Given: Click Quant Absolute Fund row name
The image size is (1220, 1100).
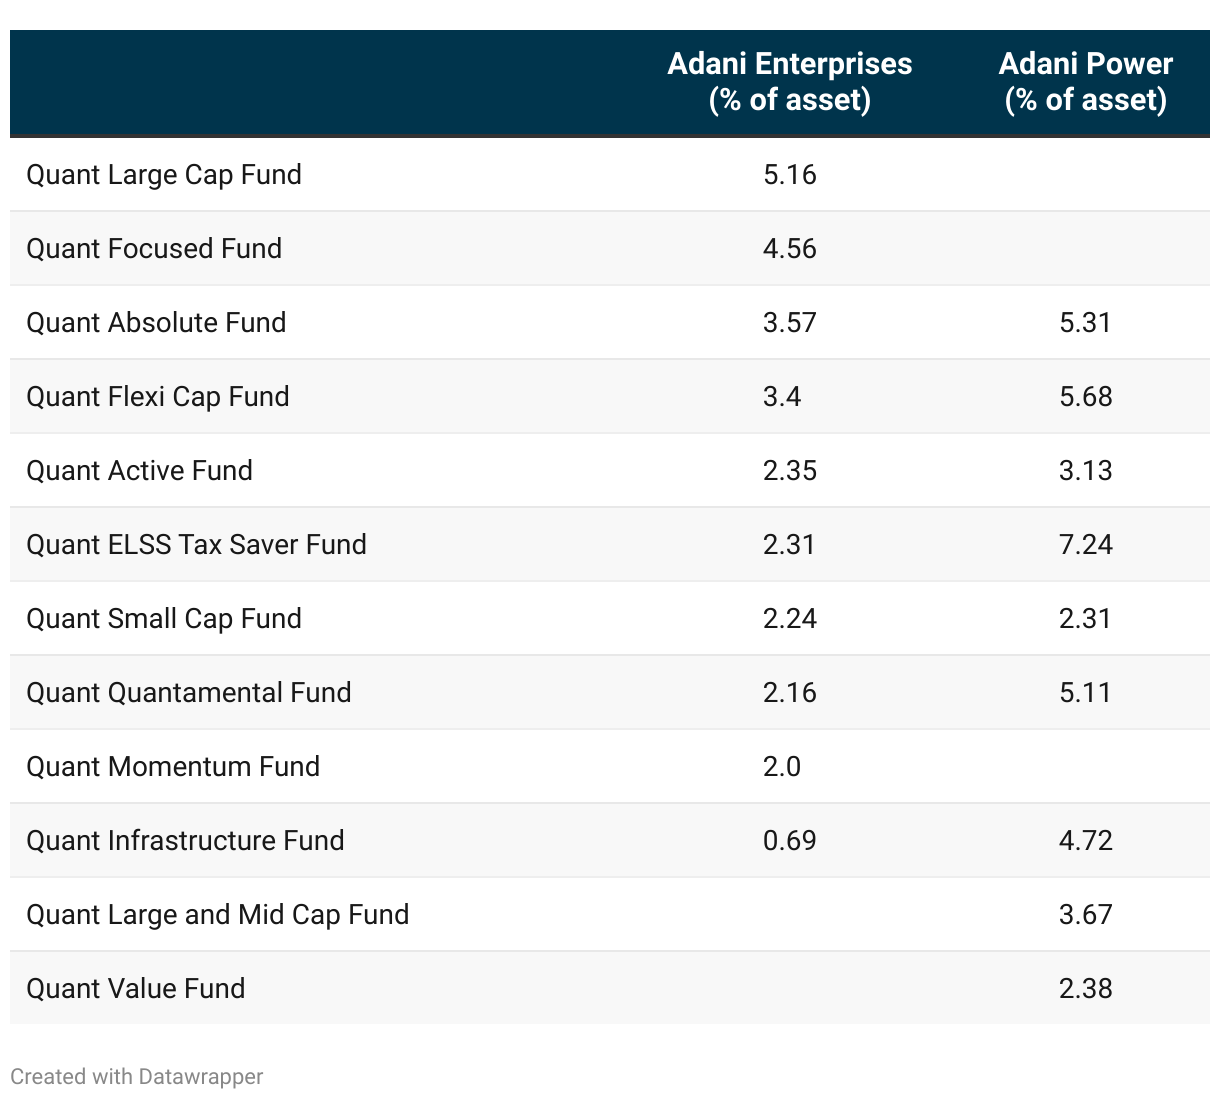Looking at the screenshot, I should click(156, 323).
